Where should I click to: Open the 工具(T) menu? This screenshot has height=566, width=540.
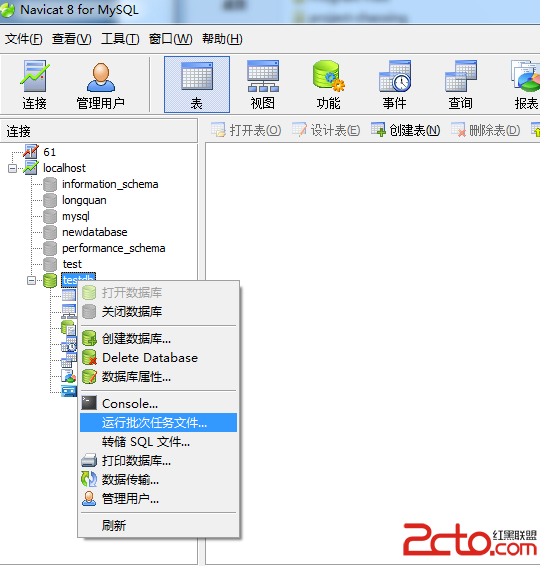[120, 39]
